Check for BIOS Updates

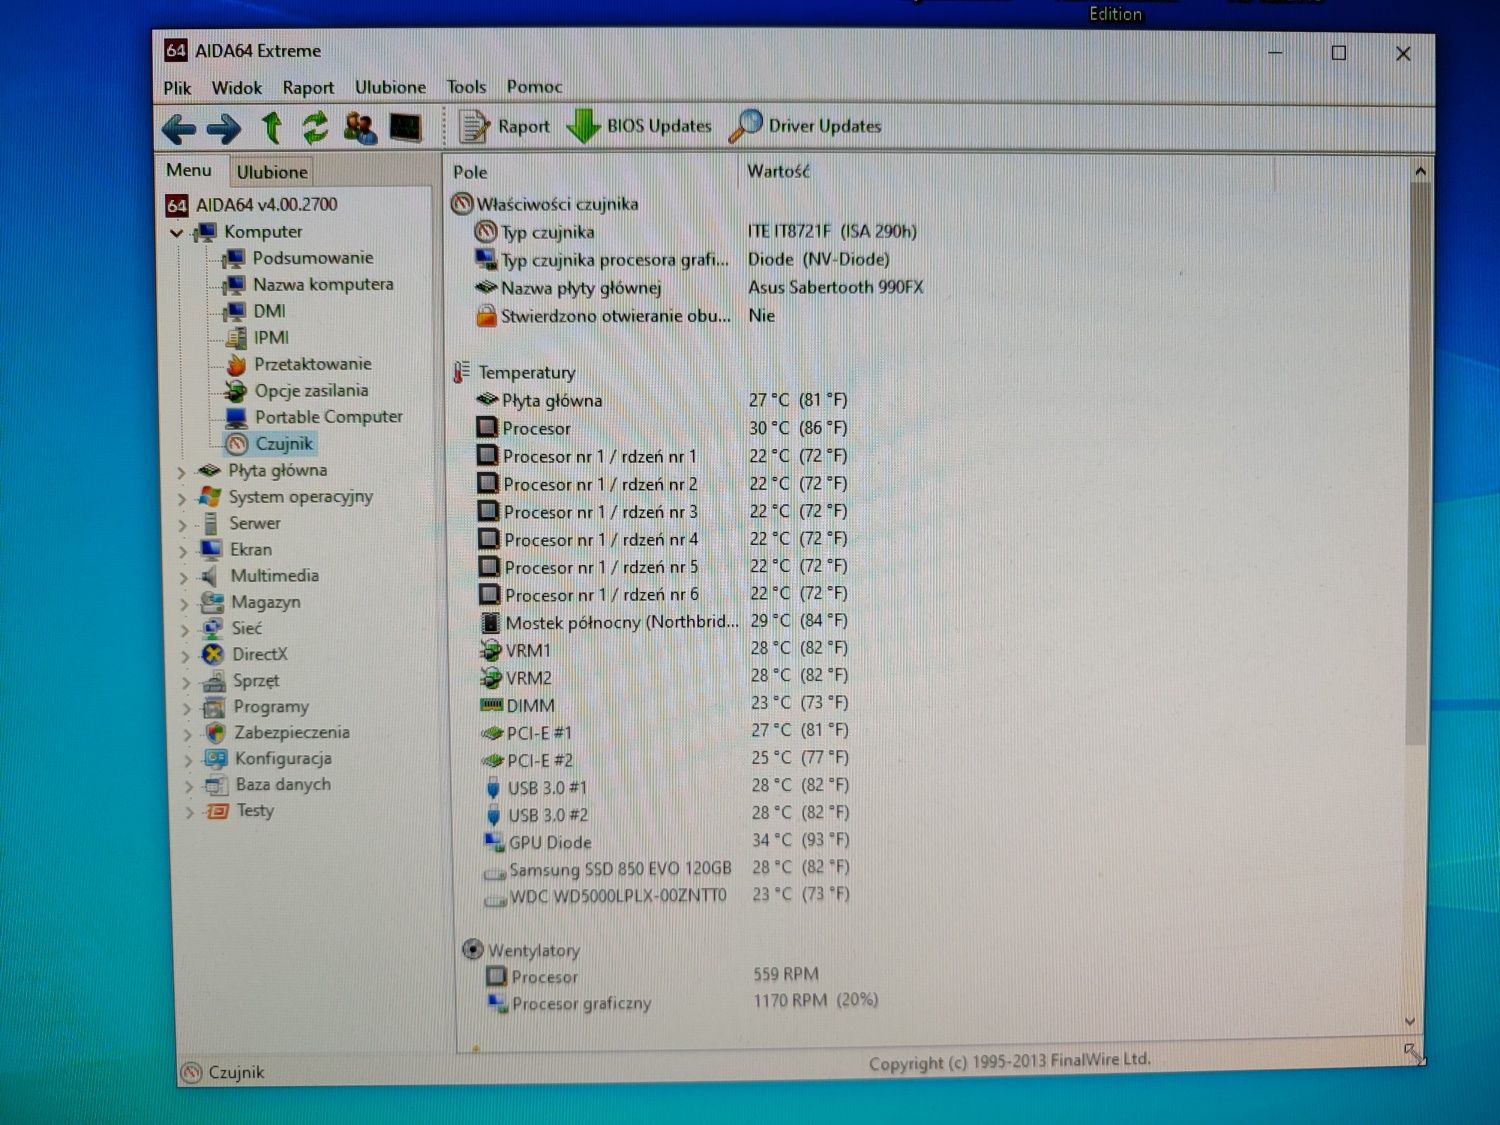639,126
